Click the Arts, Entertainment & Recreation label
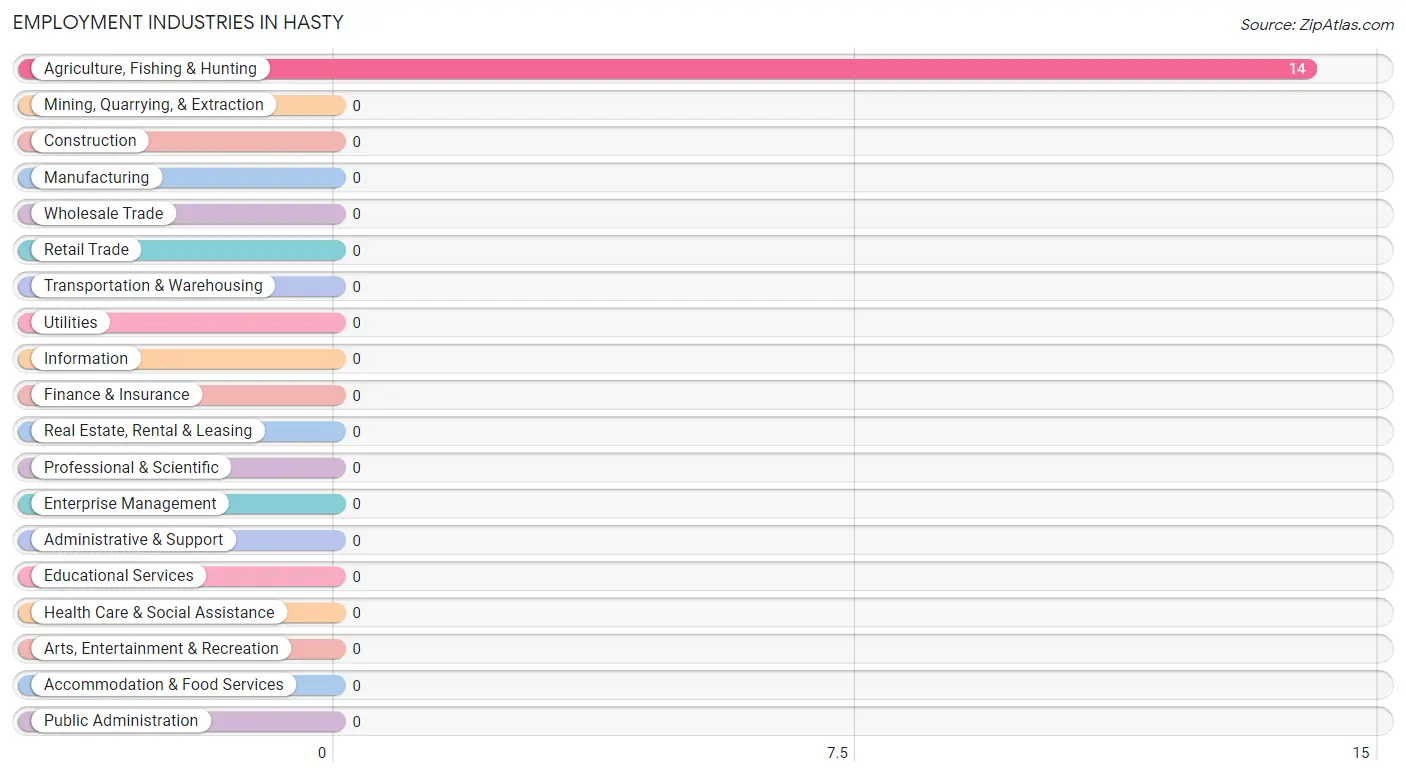The height and width of the screenshot is (776, 1406). pyautogui.click(x=161, y=649)
